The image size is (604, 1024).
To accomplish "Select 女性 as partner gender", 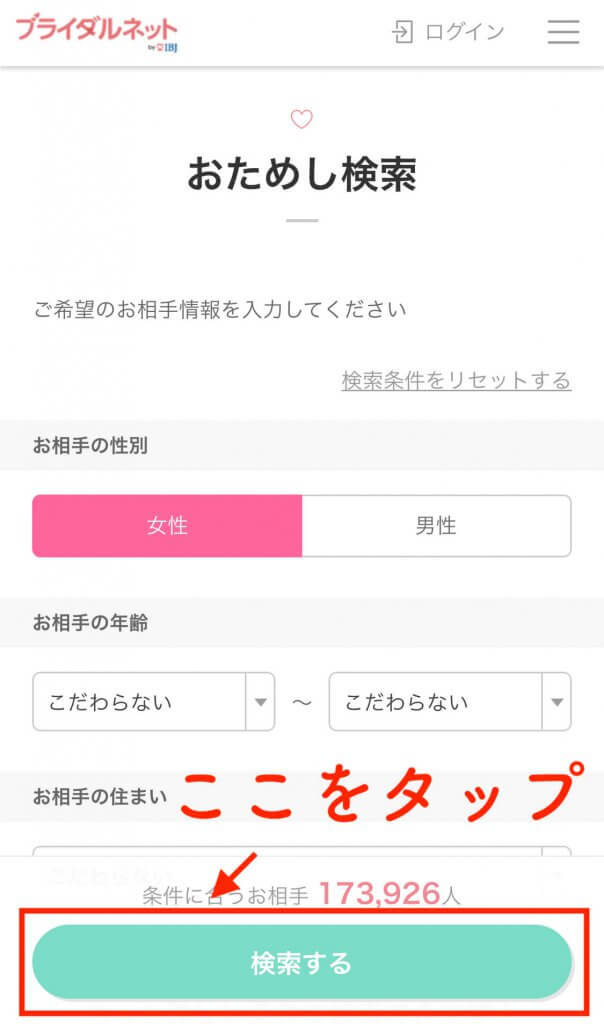I will coord(167,526).
